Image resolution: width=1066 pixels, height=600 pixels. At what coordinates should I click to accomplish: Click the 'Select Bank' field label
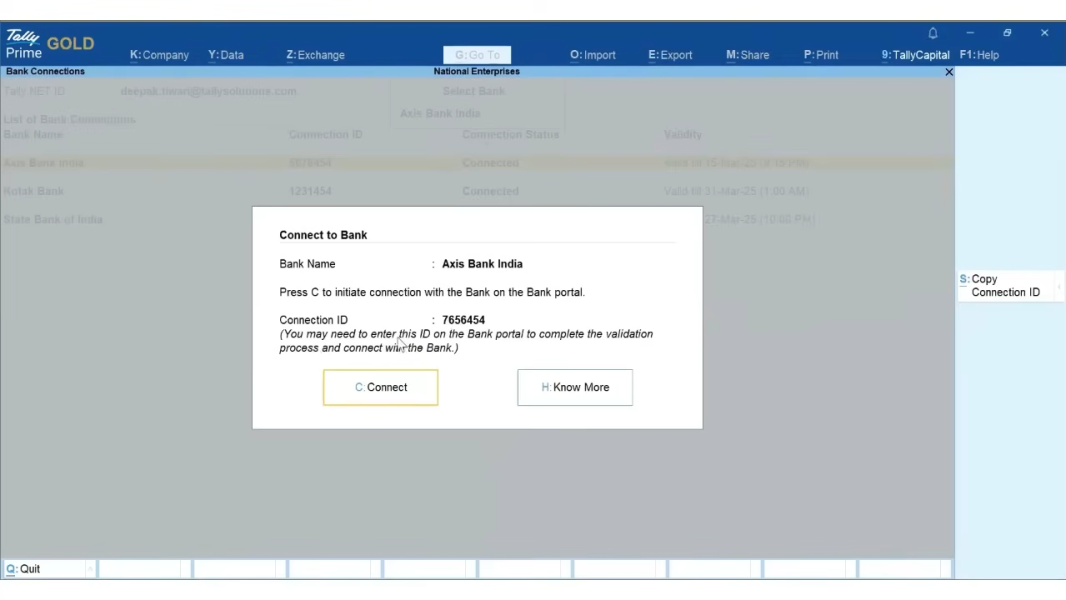pyautogui.click(x=474, y=91)
